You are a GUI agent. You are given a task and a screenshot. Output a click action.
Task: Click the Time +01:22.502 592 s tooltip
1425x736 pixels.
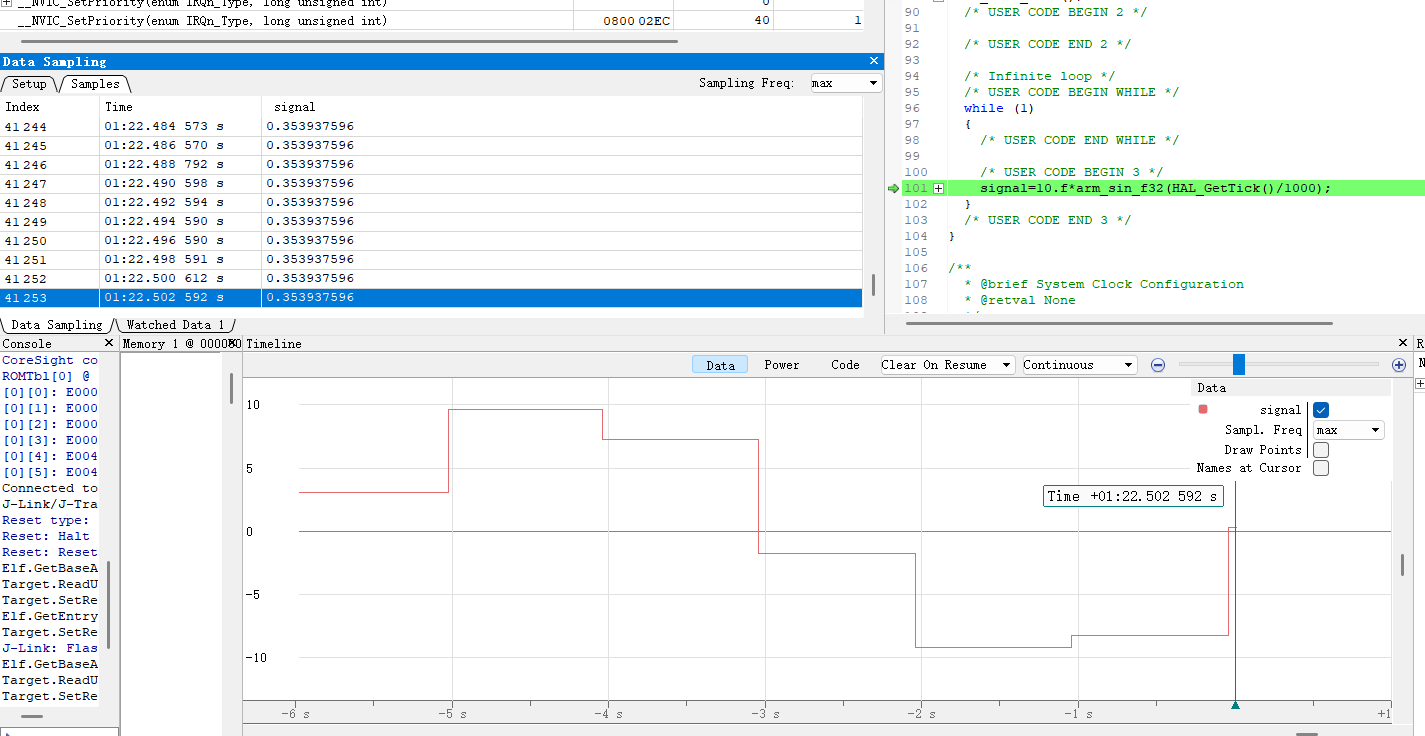pos(1133,496)
